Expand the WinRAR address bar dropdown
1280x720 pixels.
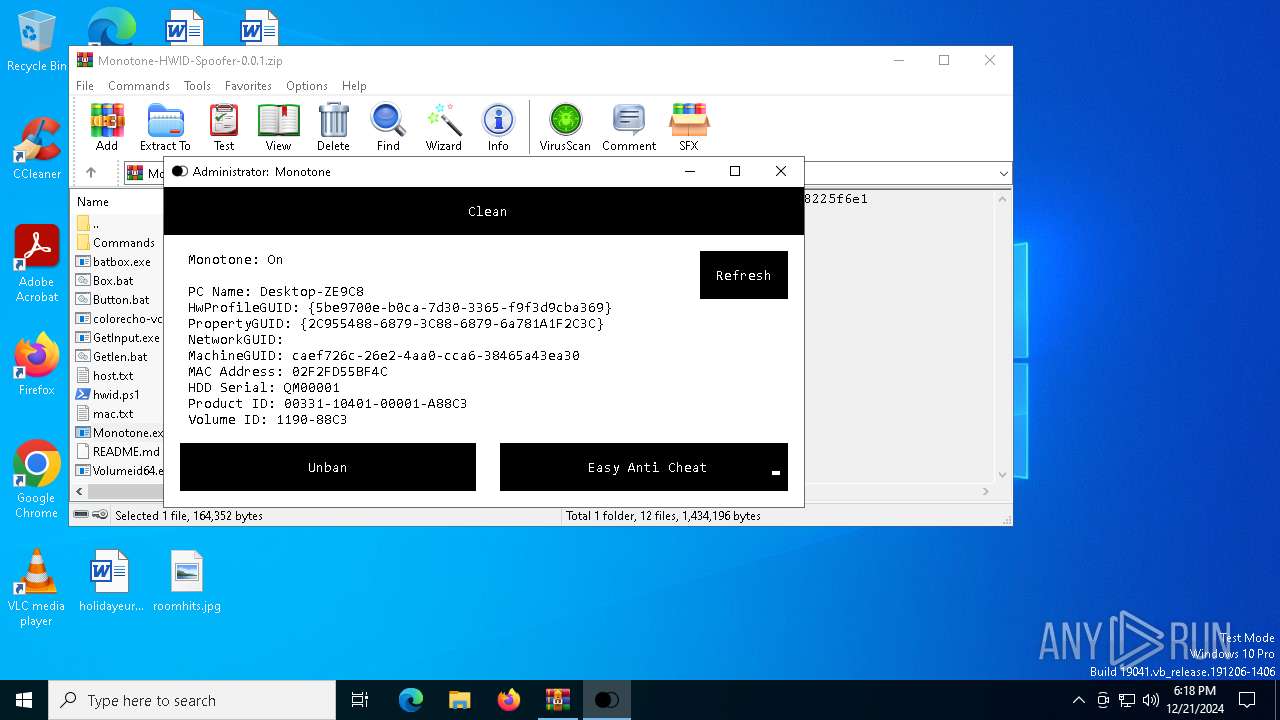pyautogui.click(x=1003, y=174)
